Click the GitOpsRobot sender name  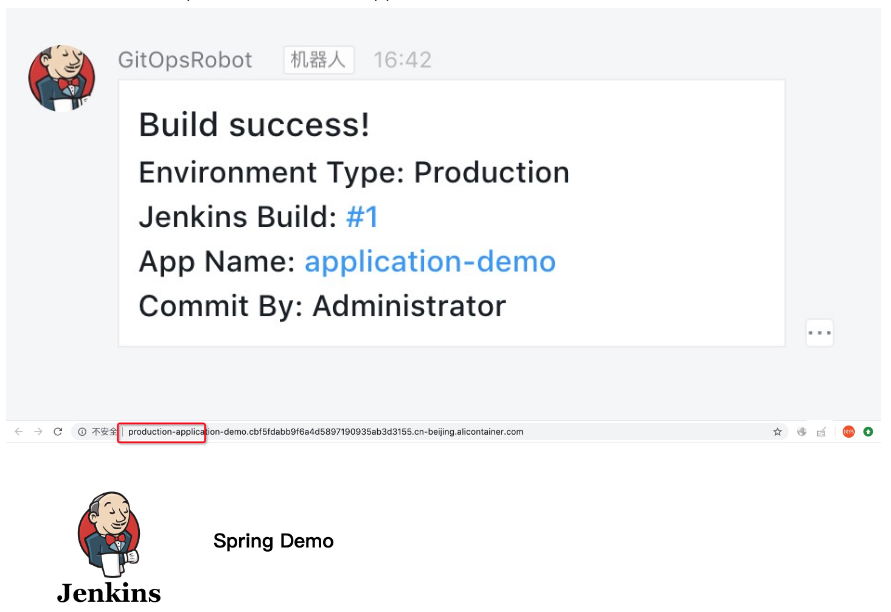[x=185, y=60]
